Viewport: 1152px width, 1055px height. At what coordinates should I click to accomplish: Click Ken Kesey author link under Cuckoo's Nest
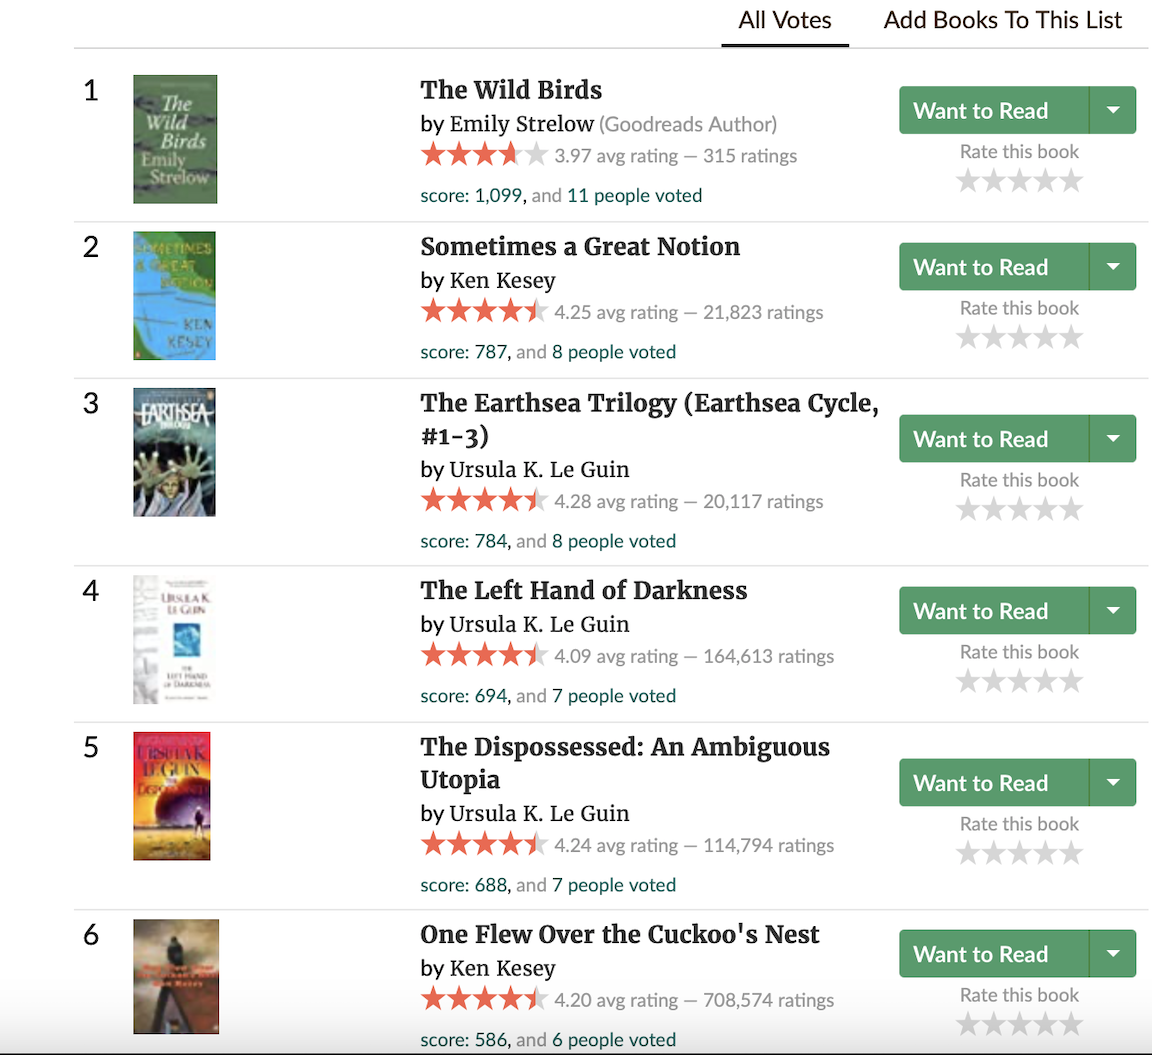pos(502,968)
